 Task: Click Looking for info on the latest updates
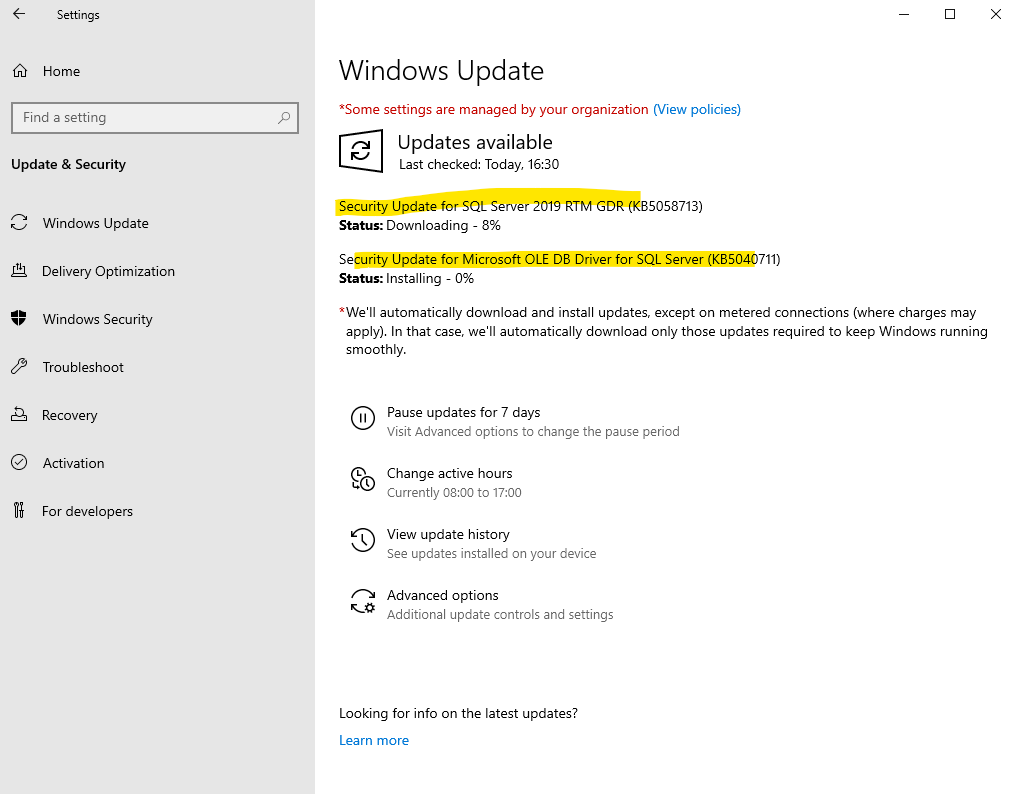click(x=458, y=713)
